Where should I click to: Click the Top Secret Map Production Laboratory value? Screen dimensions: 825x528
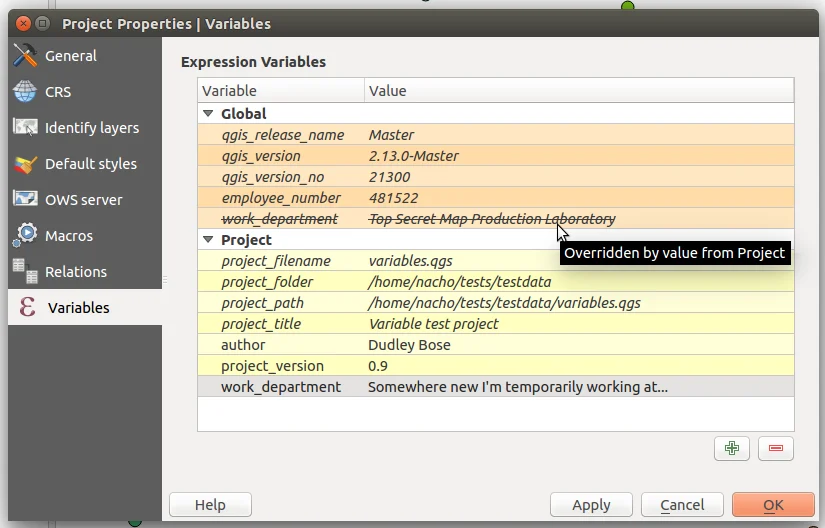pos(492,219)
